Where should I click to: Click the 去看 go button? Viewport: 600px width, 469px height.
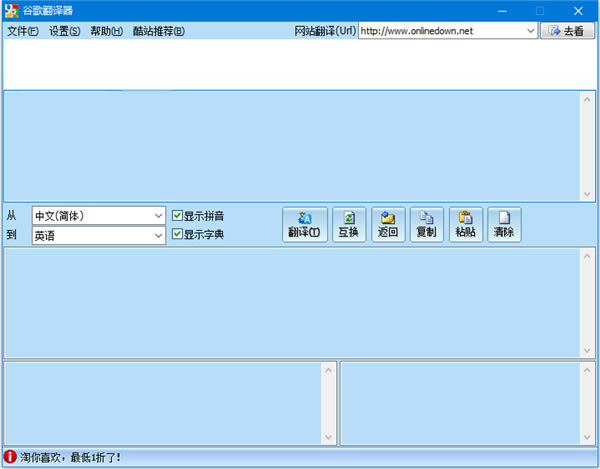click(567, 31)
